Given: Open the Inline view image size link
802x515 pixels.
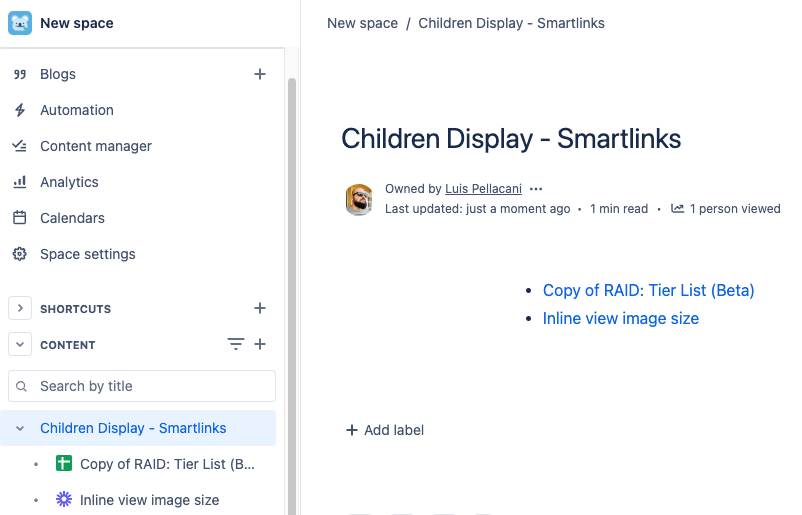Looking at the screenshot, I should (620, 319).
